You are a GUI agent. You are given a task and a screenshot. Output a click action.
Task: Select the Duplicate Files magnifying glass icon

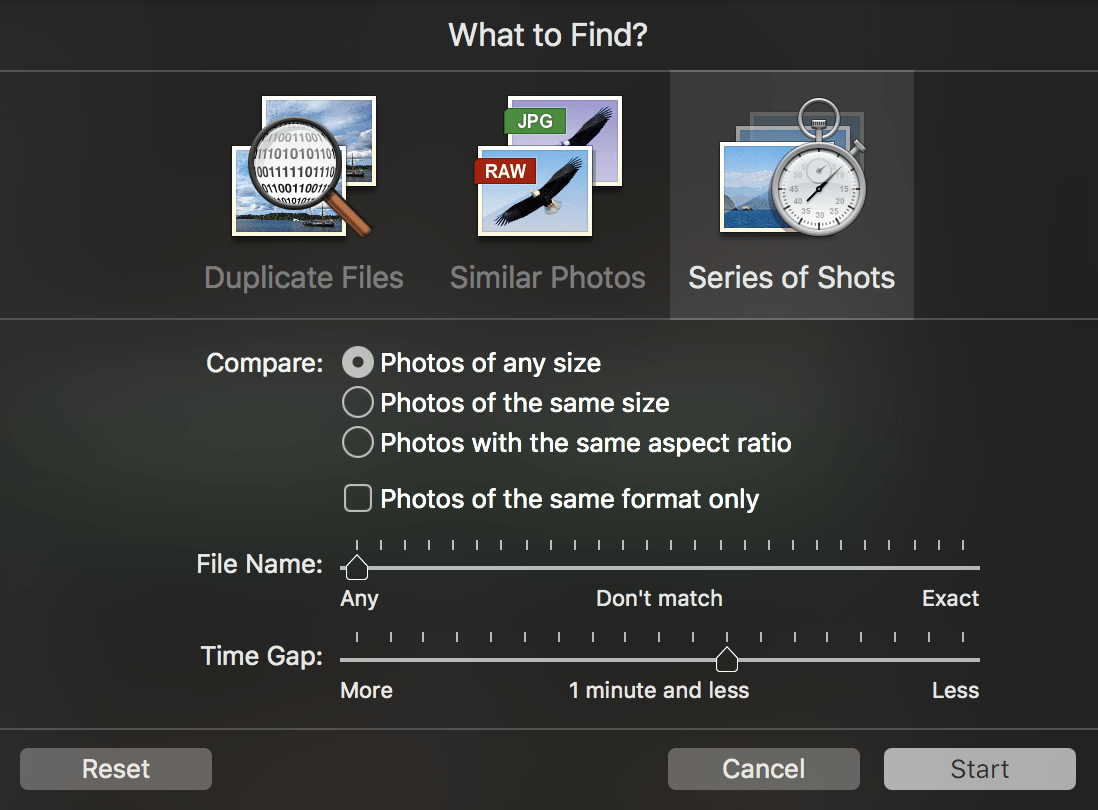tap(303, 167)
